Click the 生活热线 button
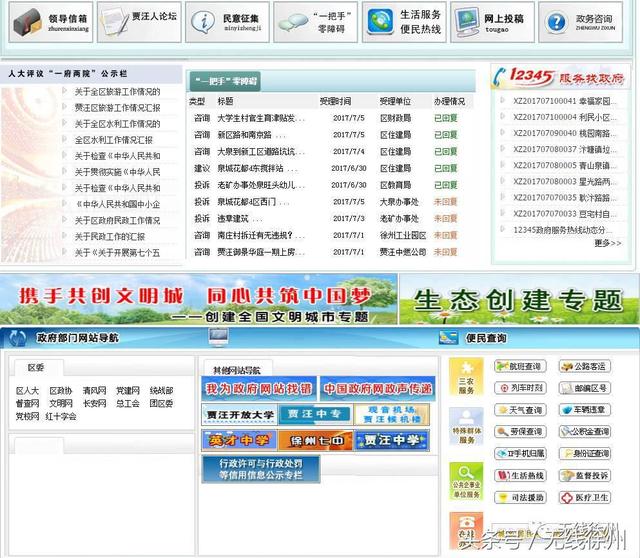Image resolution: width=640 pixels, height=558 pixels. tap(520, 475)
